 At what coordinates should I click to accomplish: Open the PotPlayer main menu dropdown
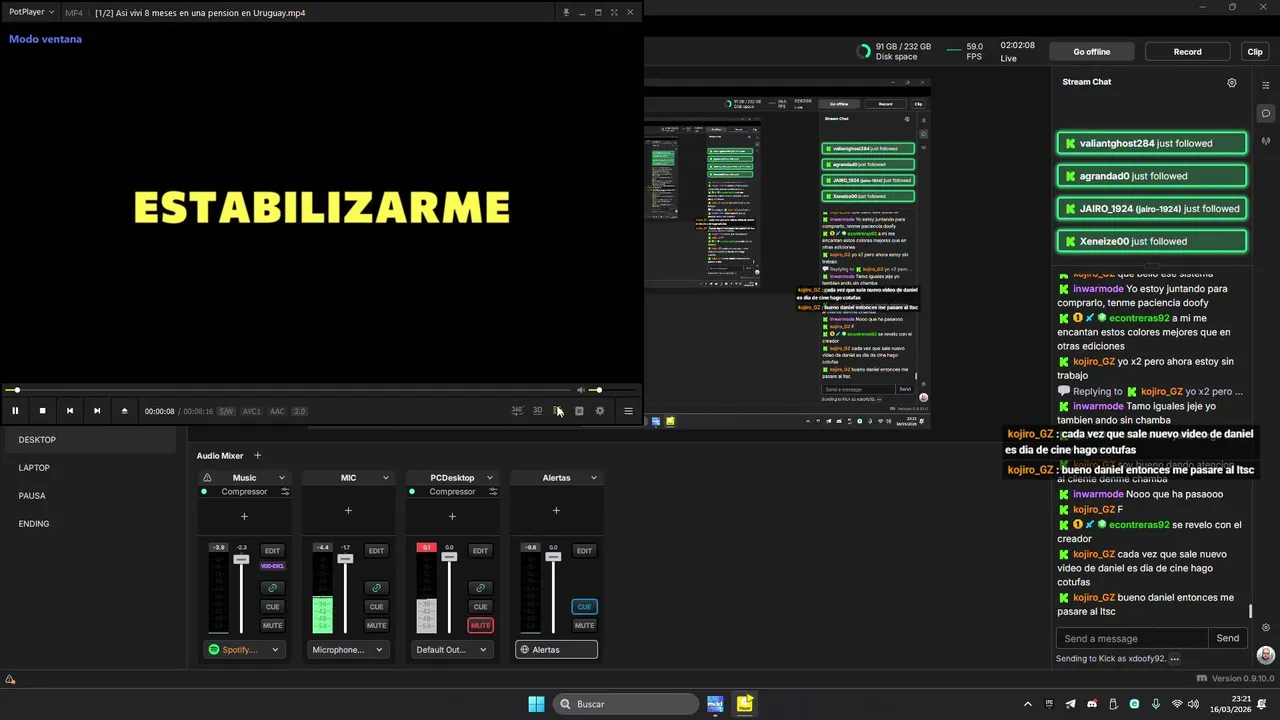click(31, 13)
